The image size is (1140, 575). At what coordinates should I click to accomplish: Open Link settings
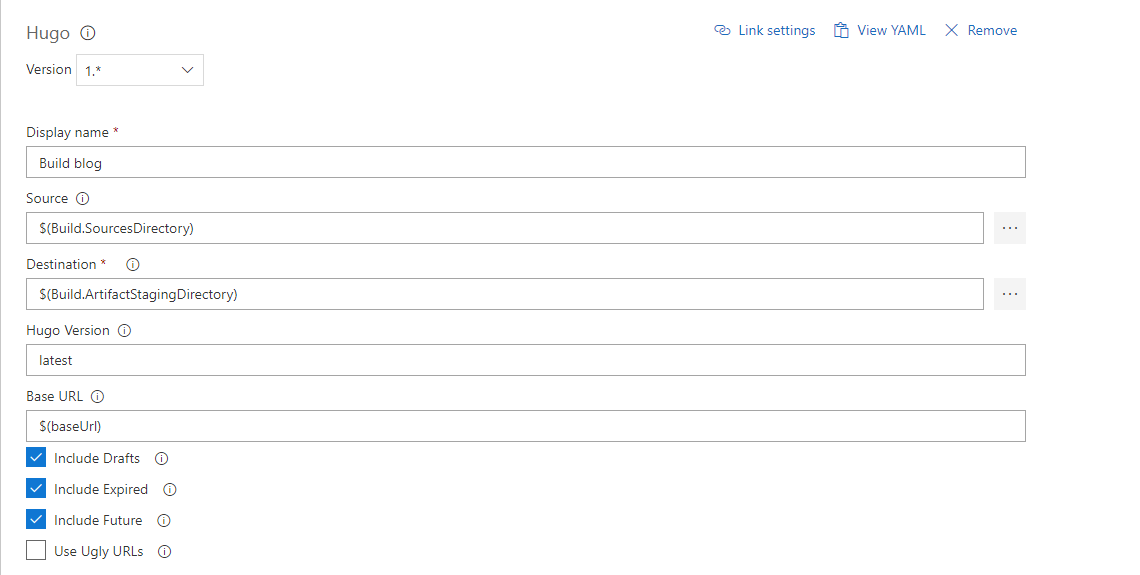[765, 31]
